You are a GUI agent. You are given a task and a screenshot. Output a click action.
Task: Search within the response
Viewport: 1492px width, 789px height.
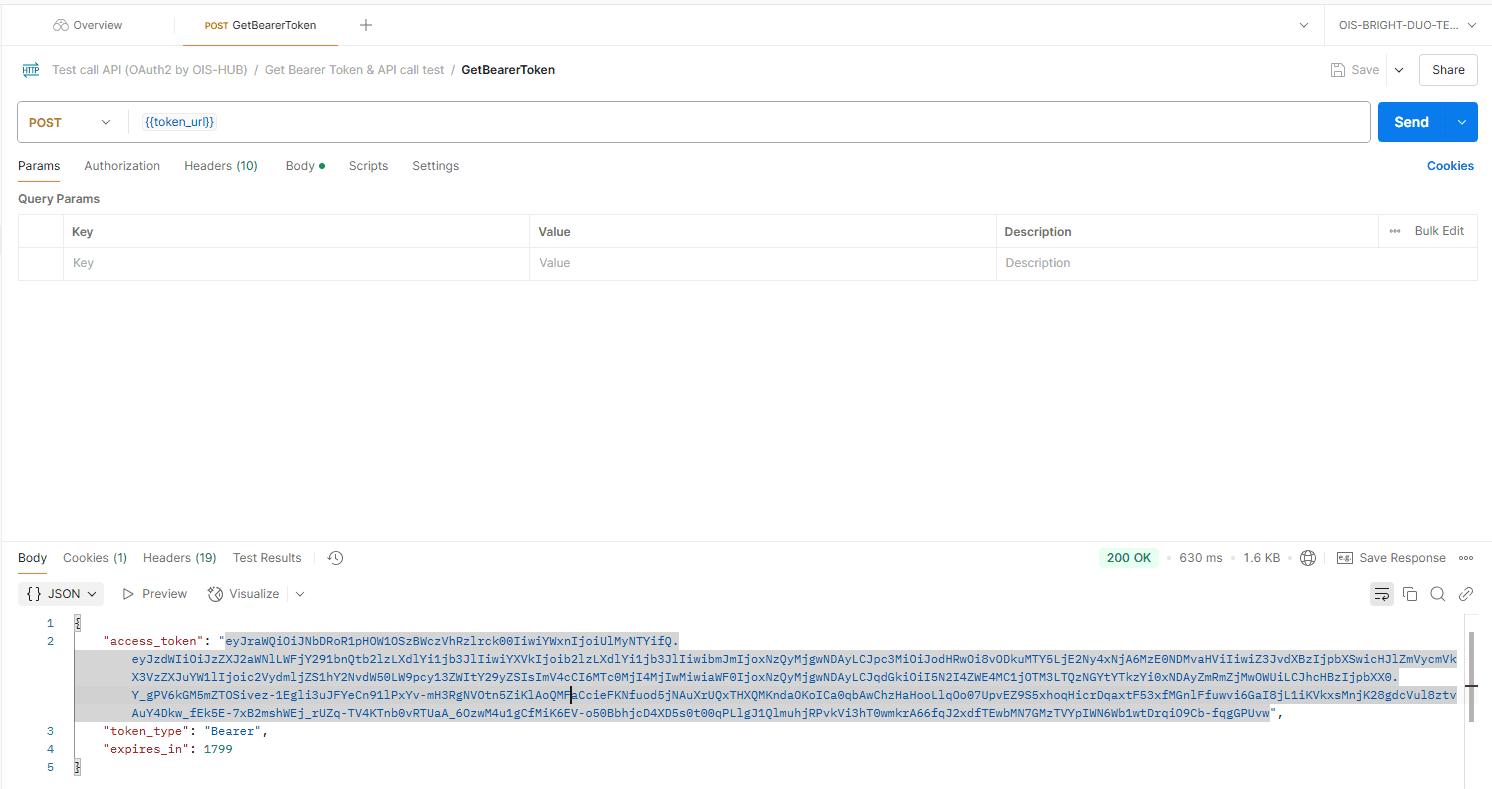coord(1438,594)
